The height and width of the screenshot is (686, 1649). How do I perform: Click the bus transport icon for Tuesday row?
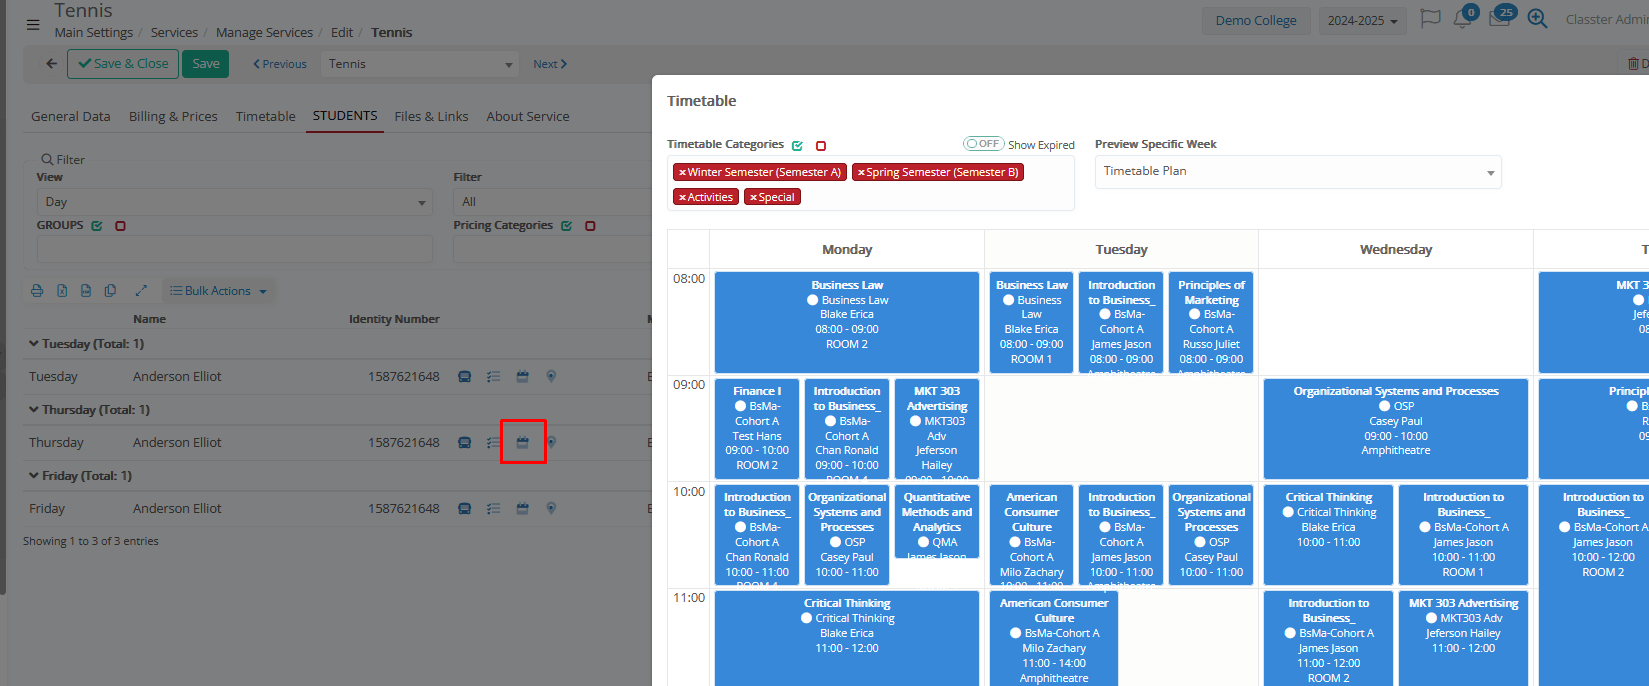pyautogui.click(x=464, y=377)
